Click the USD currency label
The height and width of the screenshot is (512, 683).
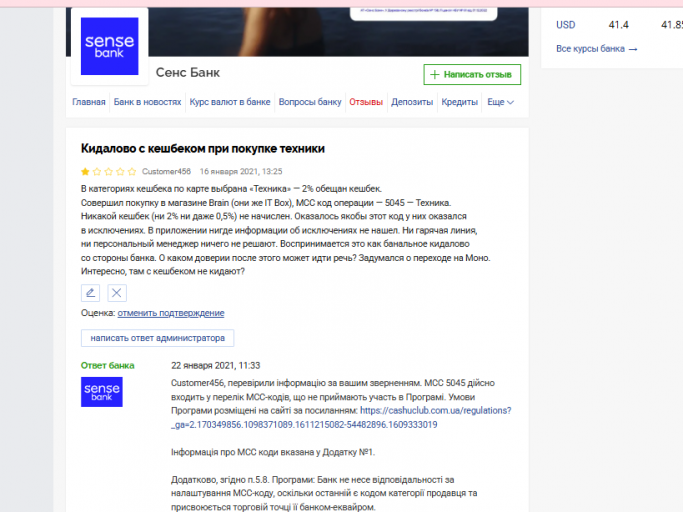[x=565, y=25]
